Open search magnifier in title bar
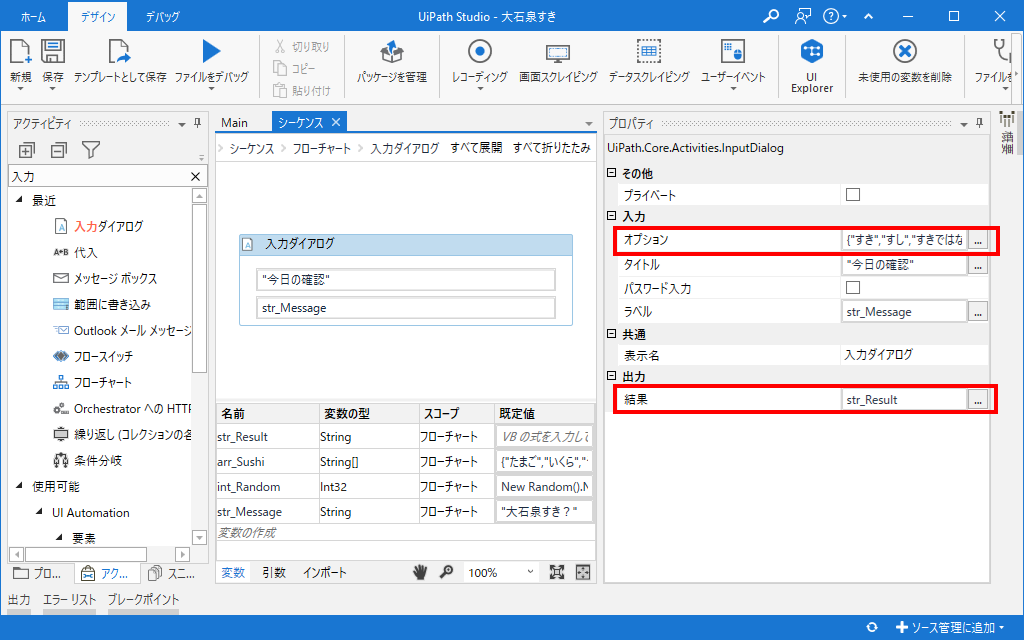This screenshot has width=1024, height=640. (x=771, y=16)
